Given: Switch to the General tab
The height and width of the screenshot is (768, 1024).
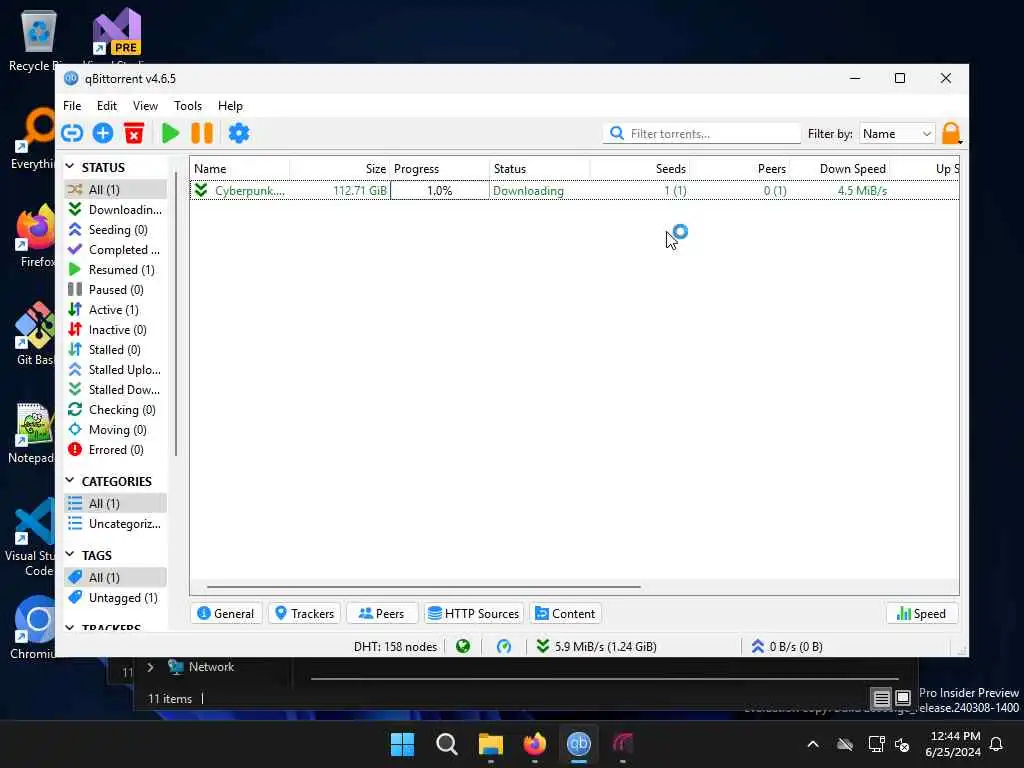Looking at the screenshot, I should [226, 613].
